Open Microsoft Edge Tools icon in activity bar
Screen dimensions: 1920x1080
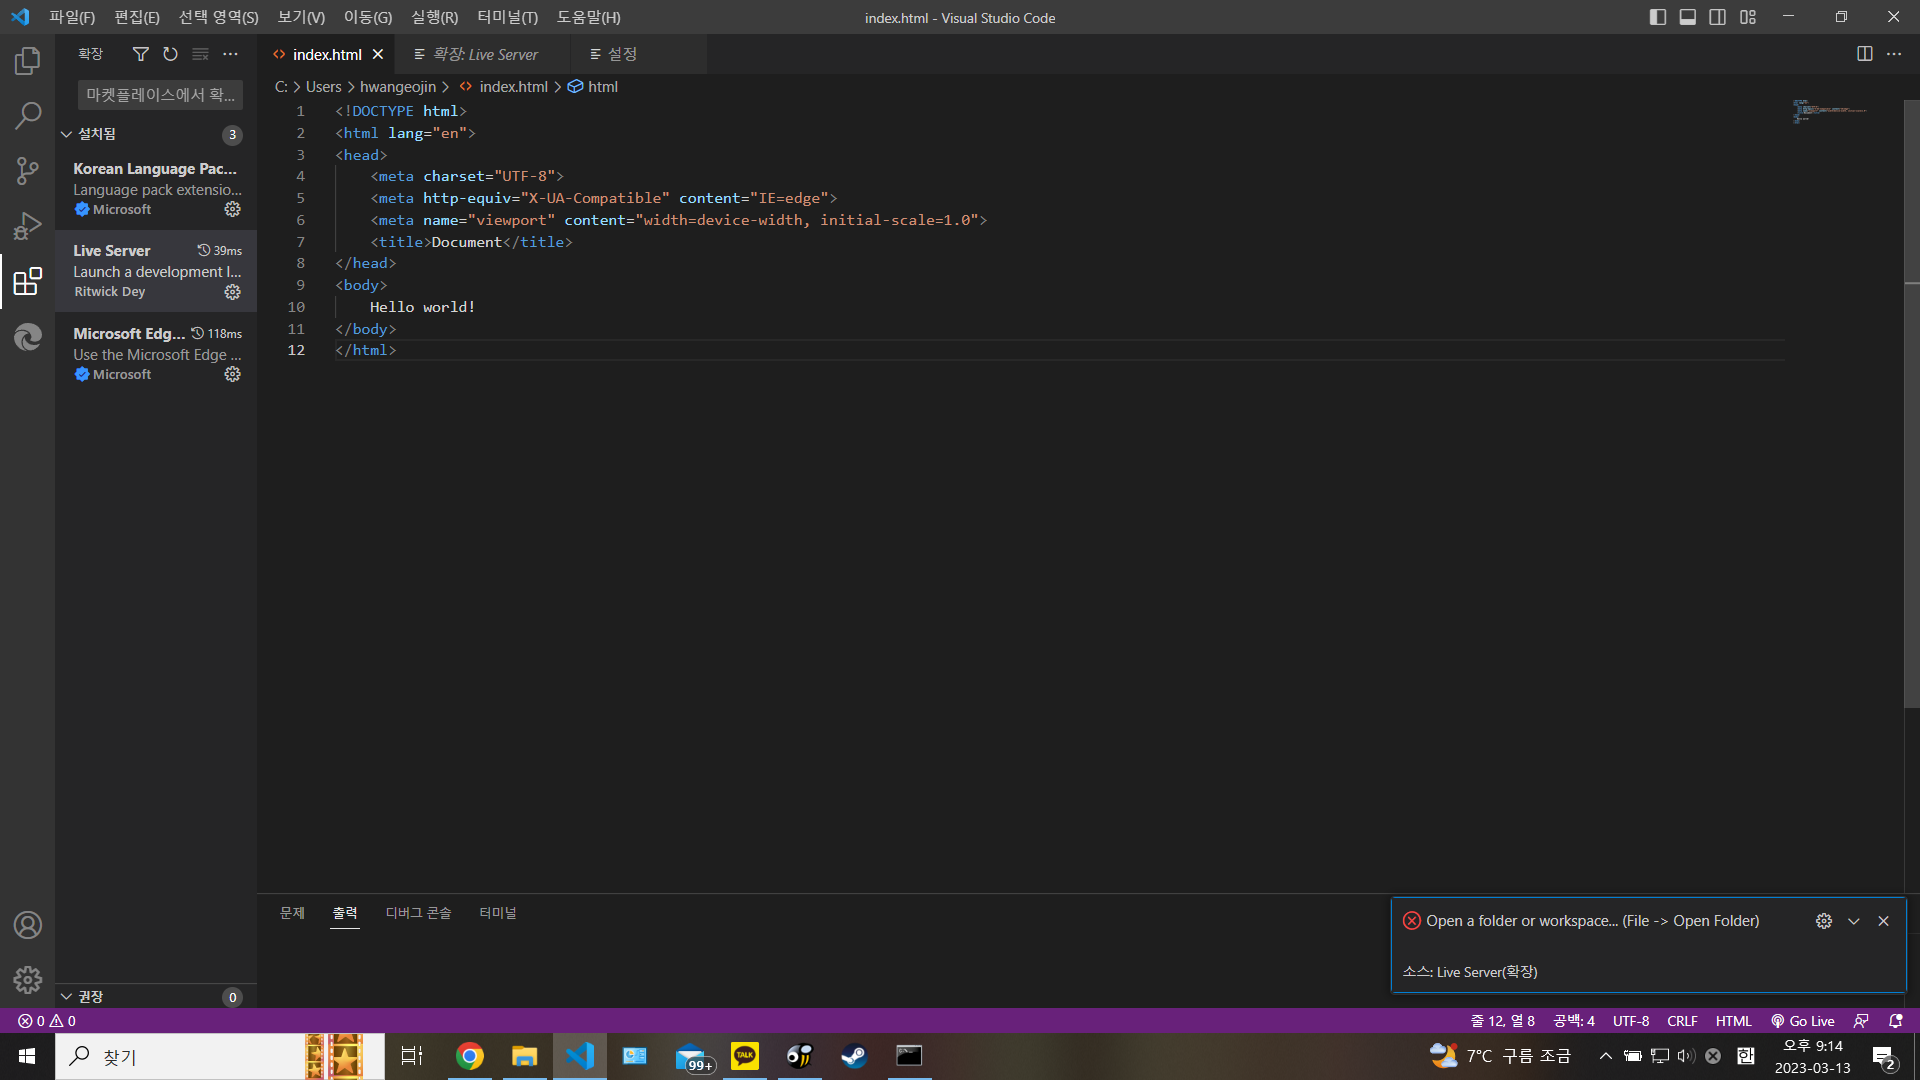coord(27,337)
